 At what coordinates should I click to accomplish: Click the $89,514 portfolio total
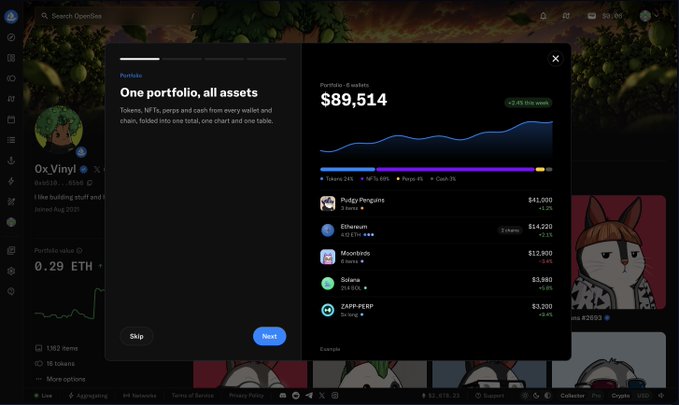click(x=354, y=100)
